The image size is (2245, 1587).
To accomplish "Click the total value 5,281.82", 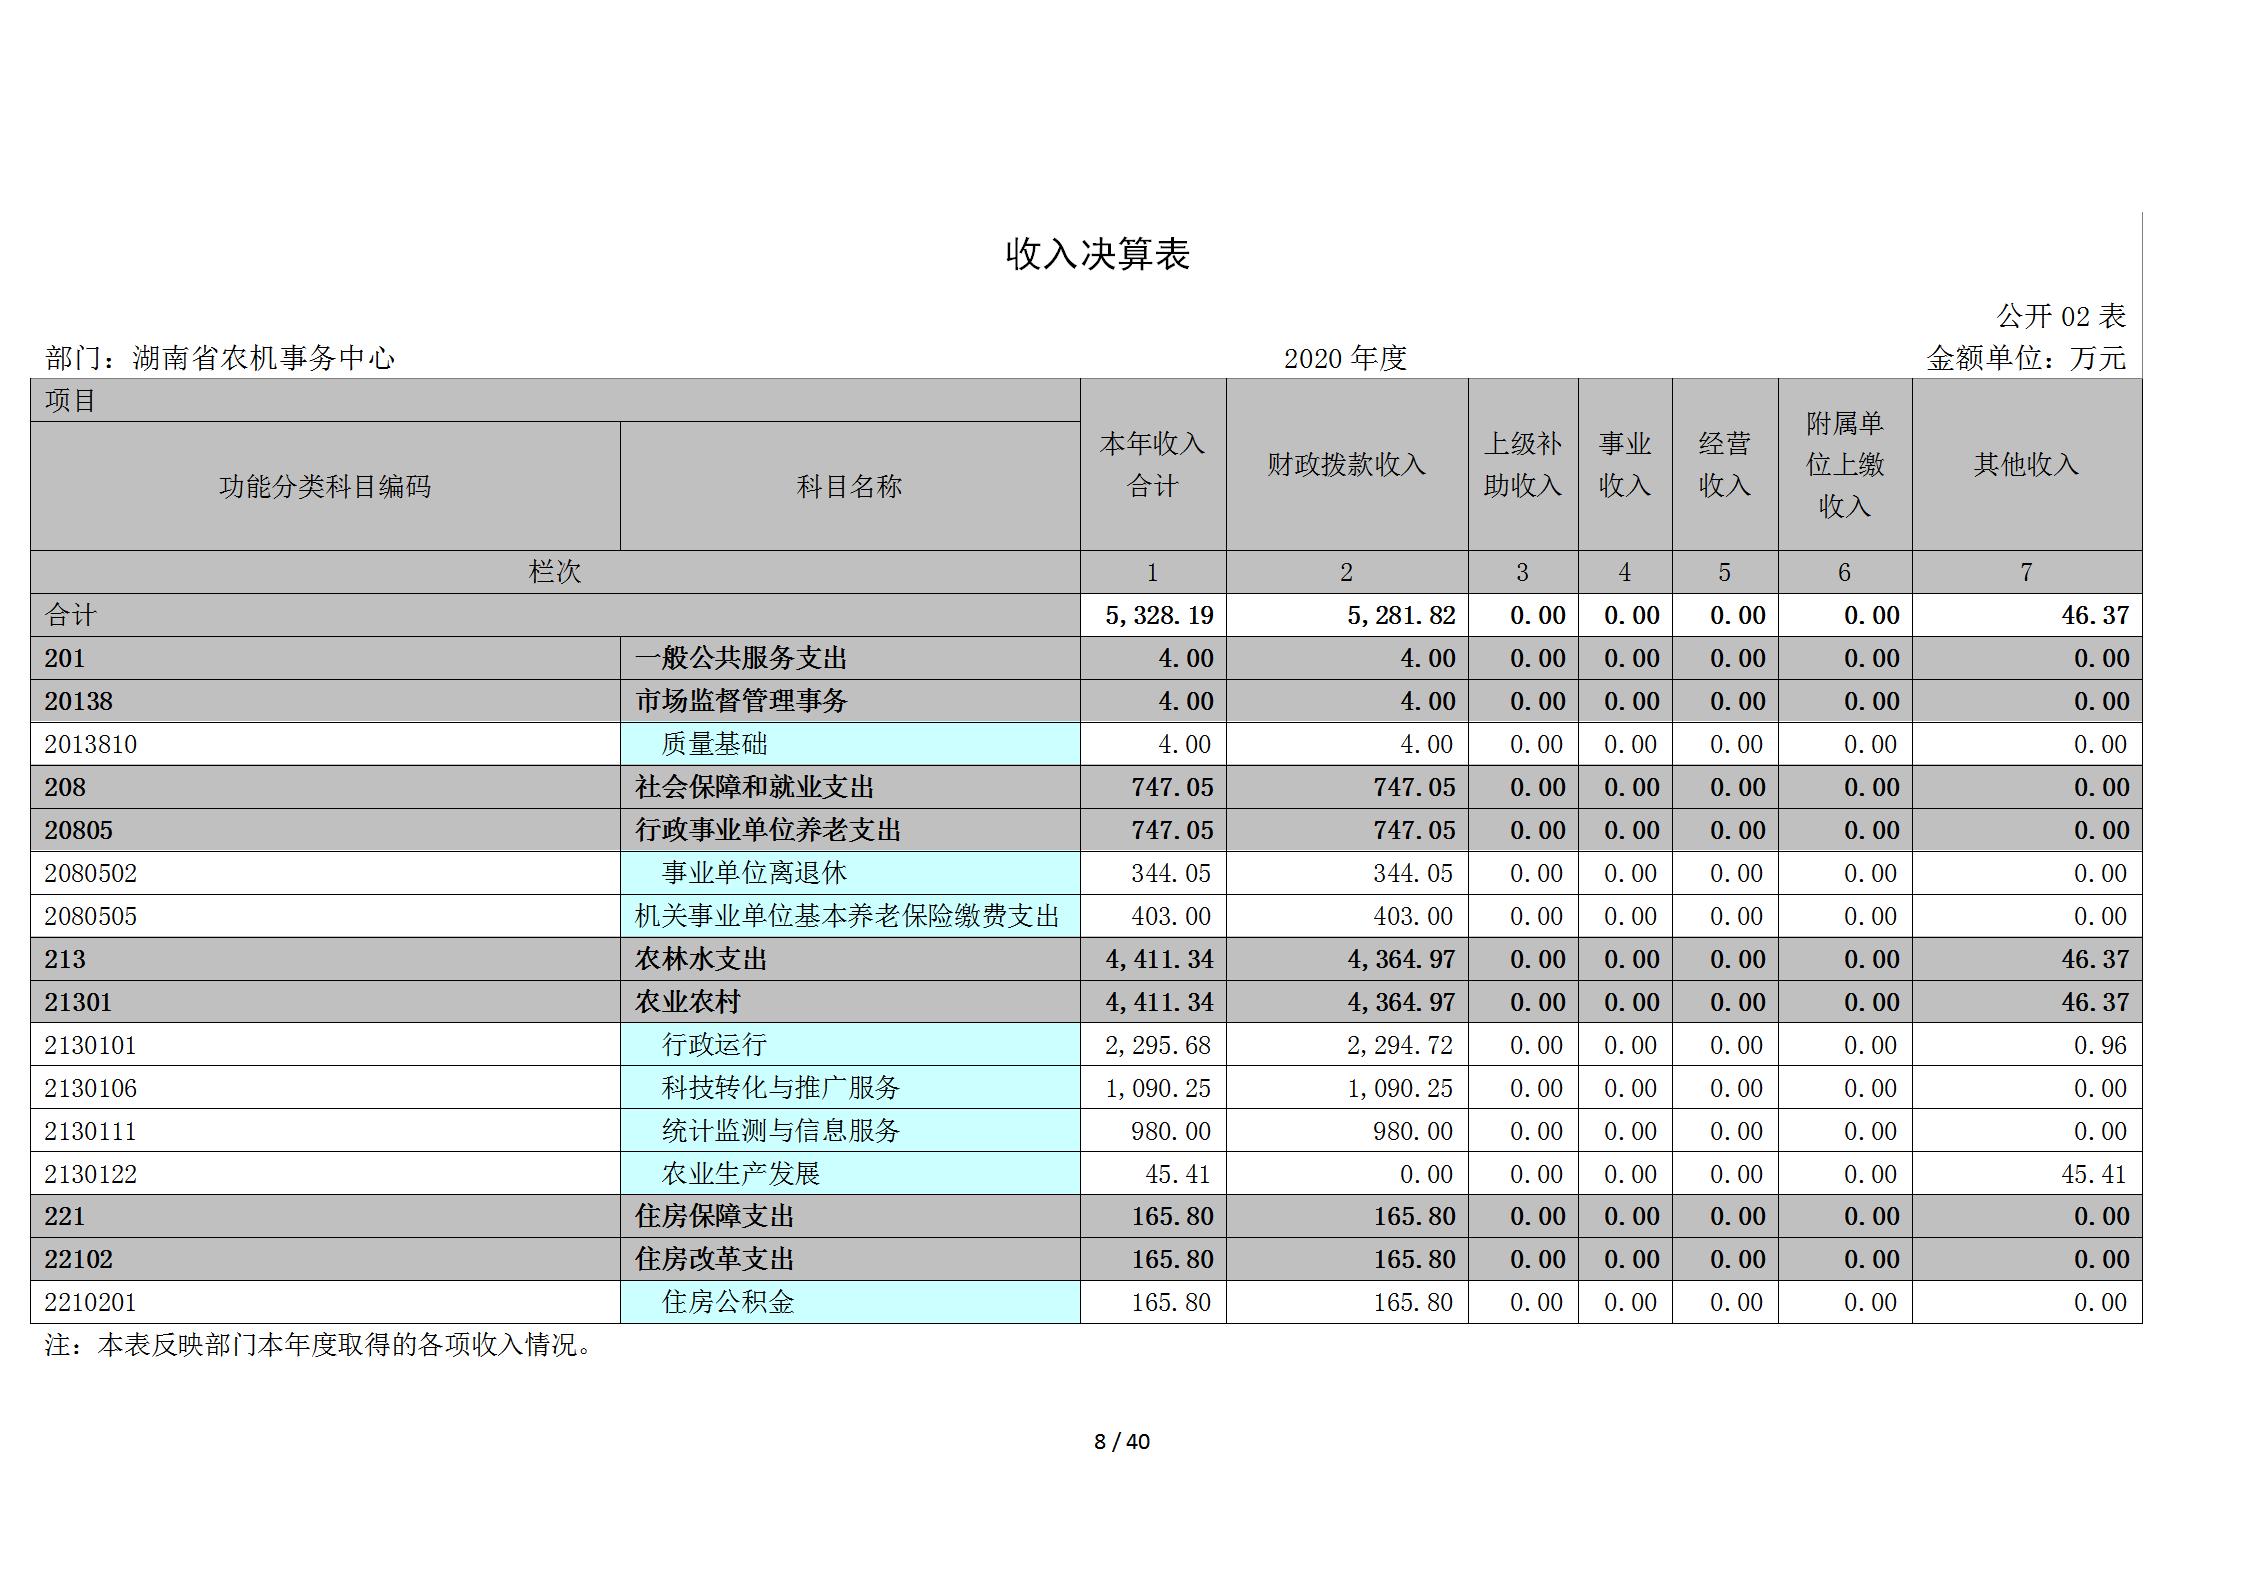I will 1401,615.
